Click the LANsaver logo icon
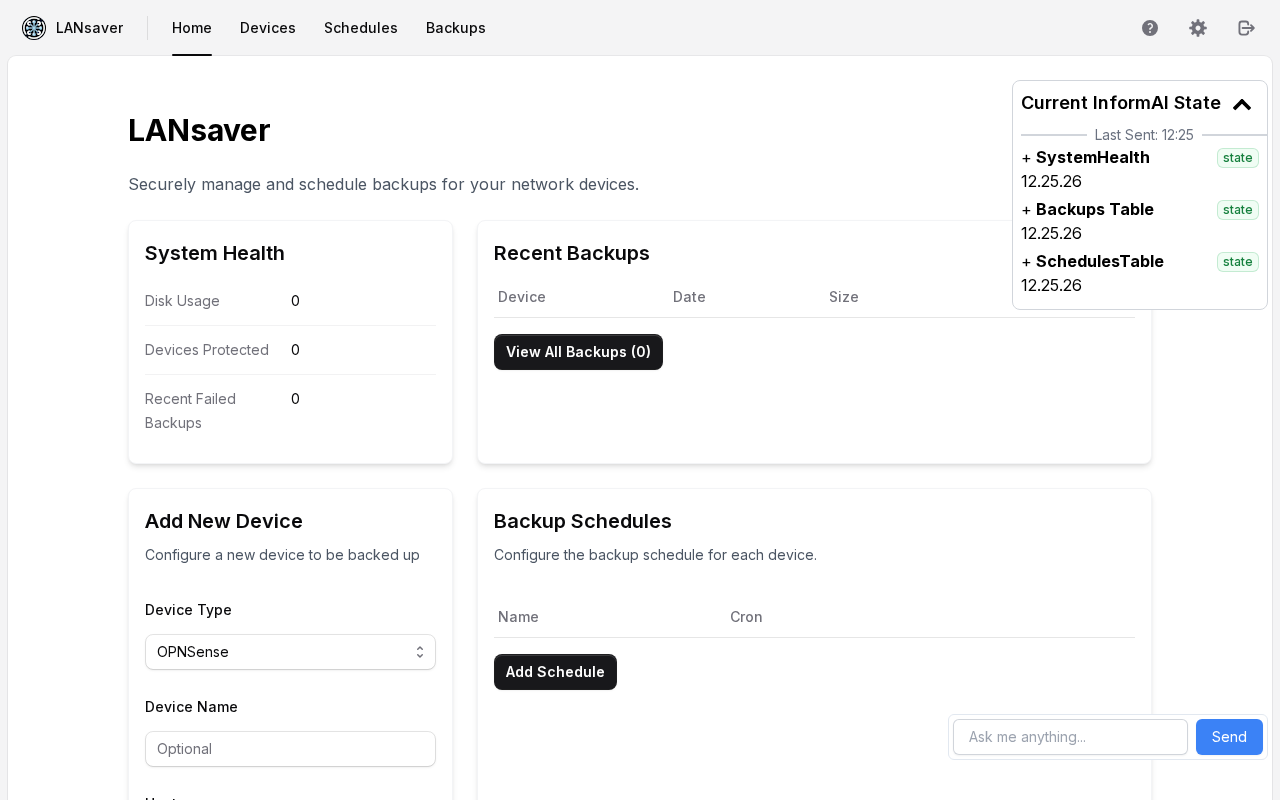Screen dimensions: 1280x800 [34, 28]
